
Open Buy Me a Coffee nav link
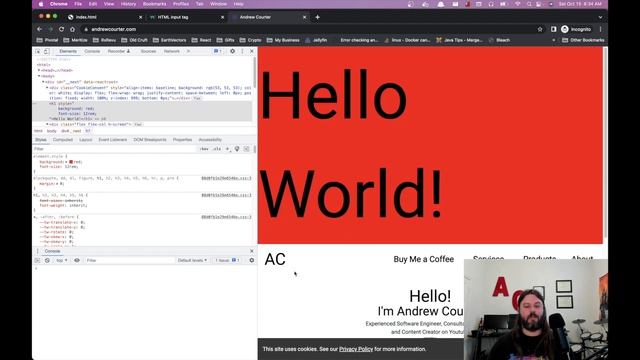(424, 259)
